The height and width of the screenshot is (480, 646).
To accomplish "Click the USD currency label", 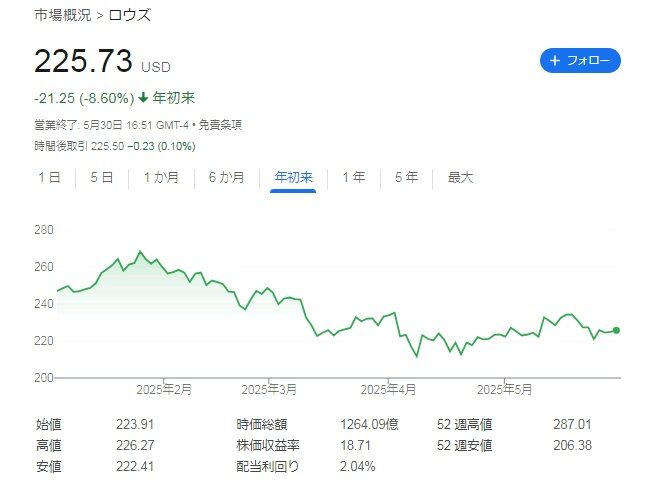I will [x=156, y=67].
